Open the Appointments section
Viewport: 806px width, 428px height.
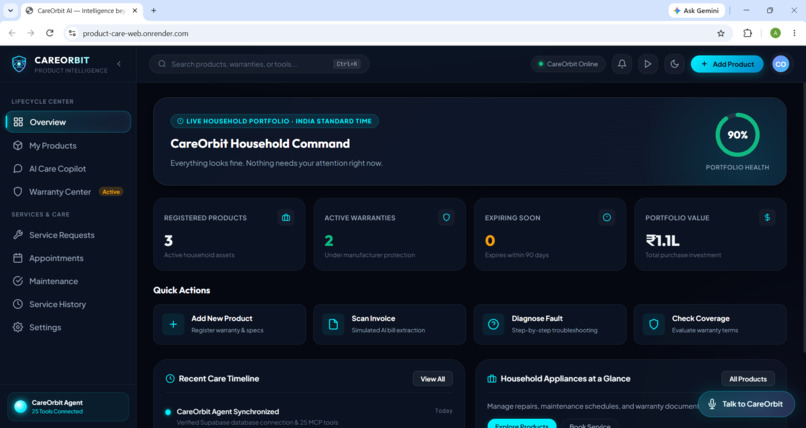[x=68, y=258]
